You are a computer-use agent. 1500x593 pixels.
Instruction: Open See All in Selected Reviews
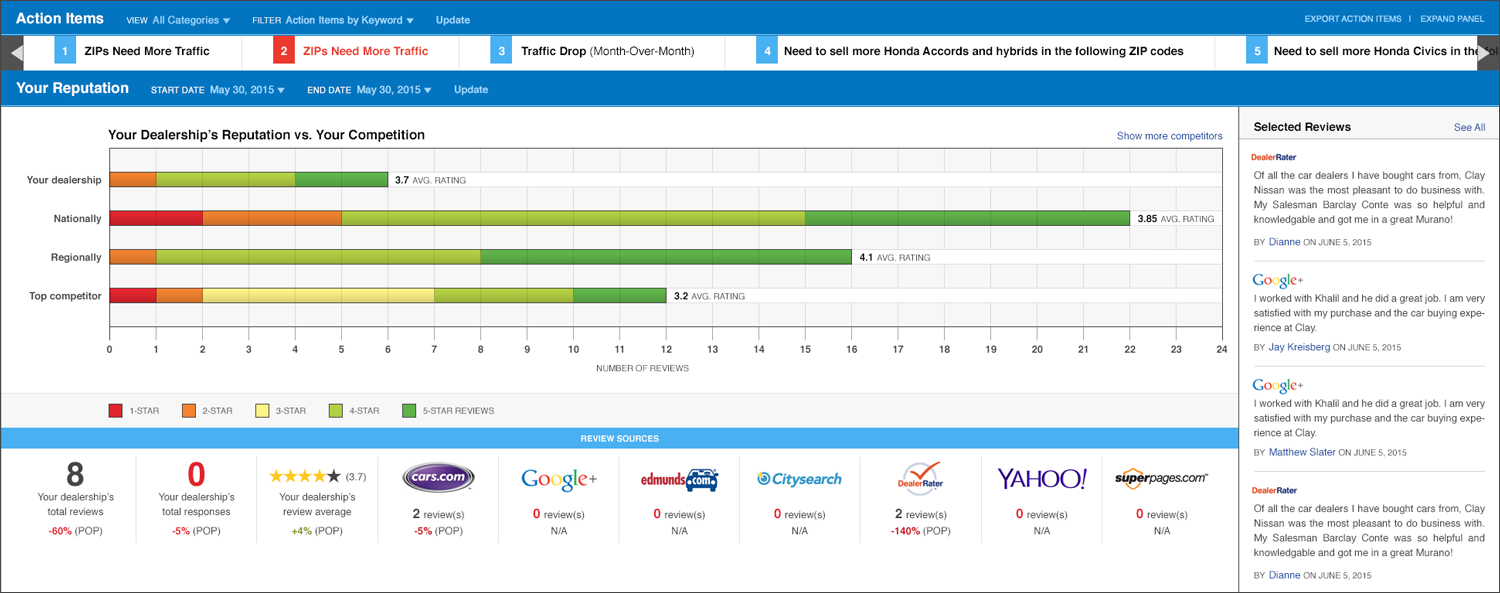tap(1469, 128)
